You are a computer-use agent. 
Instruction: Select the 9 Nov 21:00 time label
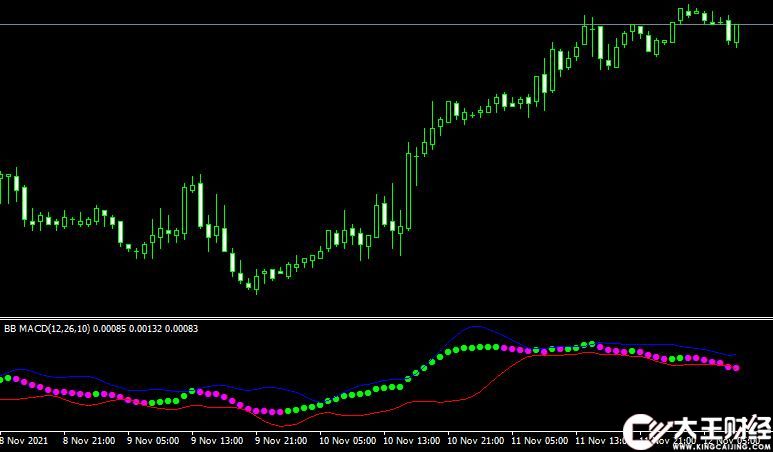(x=281, y=440)
